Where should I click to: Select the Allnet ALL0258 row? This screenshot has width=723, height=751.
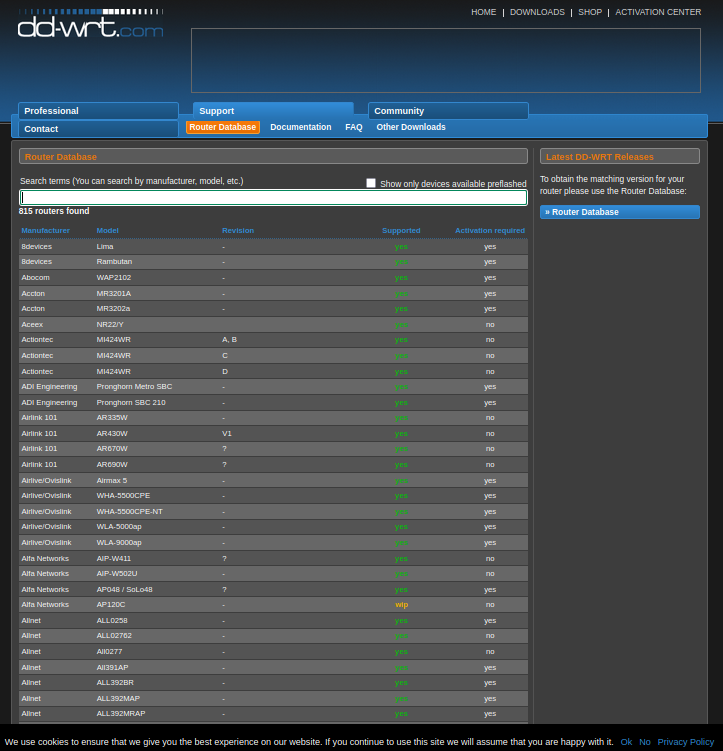point(273,620)
